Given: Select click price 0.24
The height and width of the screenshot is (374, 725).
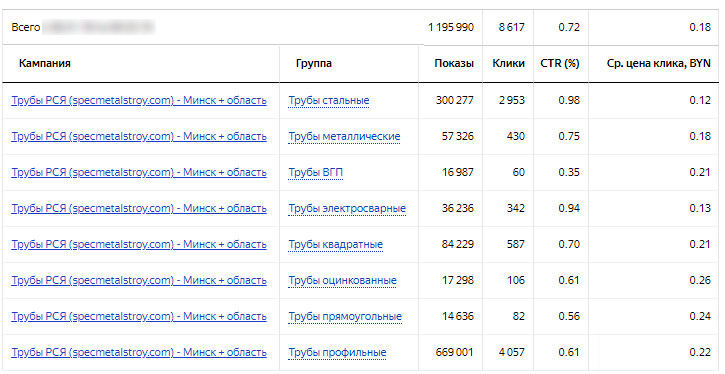Looking at the screenshot, I should [700, 317].
